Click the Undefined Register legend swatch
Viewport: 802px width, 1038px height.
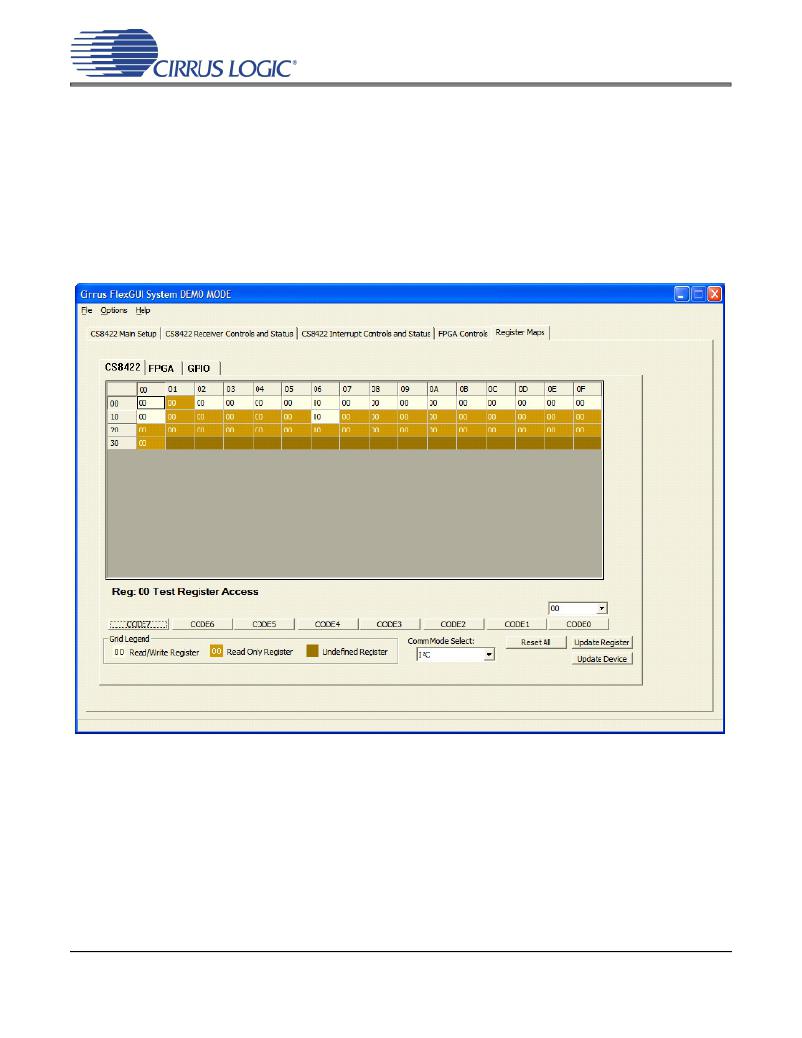[313, 651]
